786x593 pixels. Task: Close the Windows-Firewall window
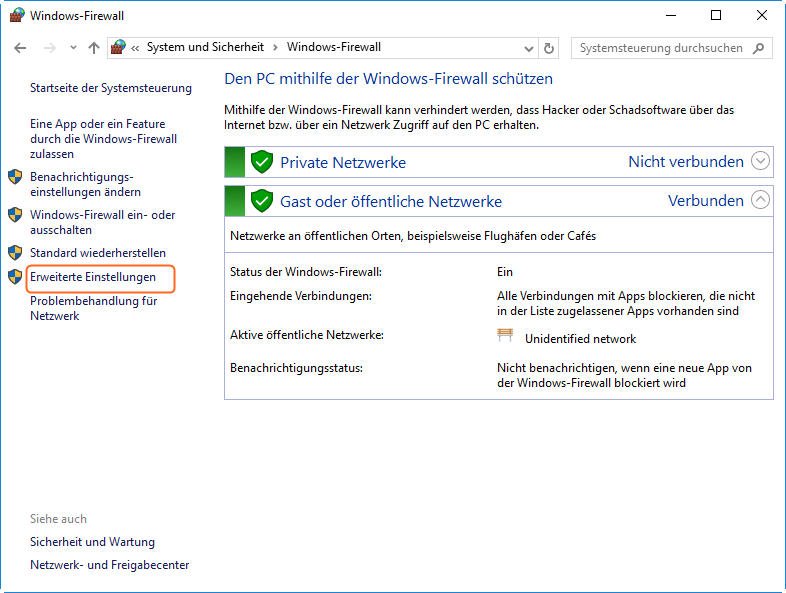[x=761, y=15]
